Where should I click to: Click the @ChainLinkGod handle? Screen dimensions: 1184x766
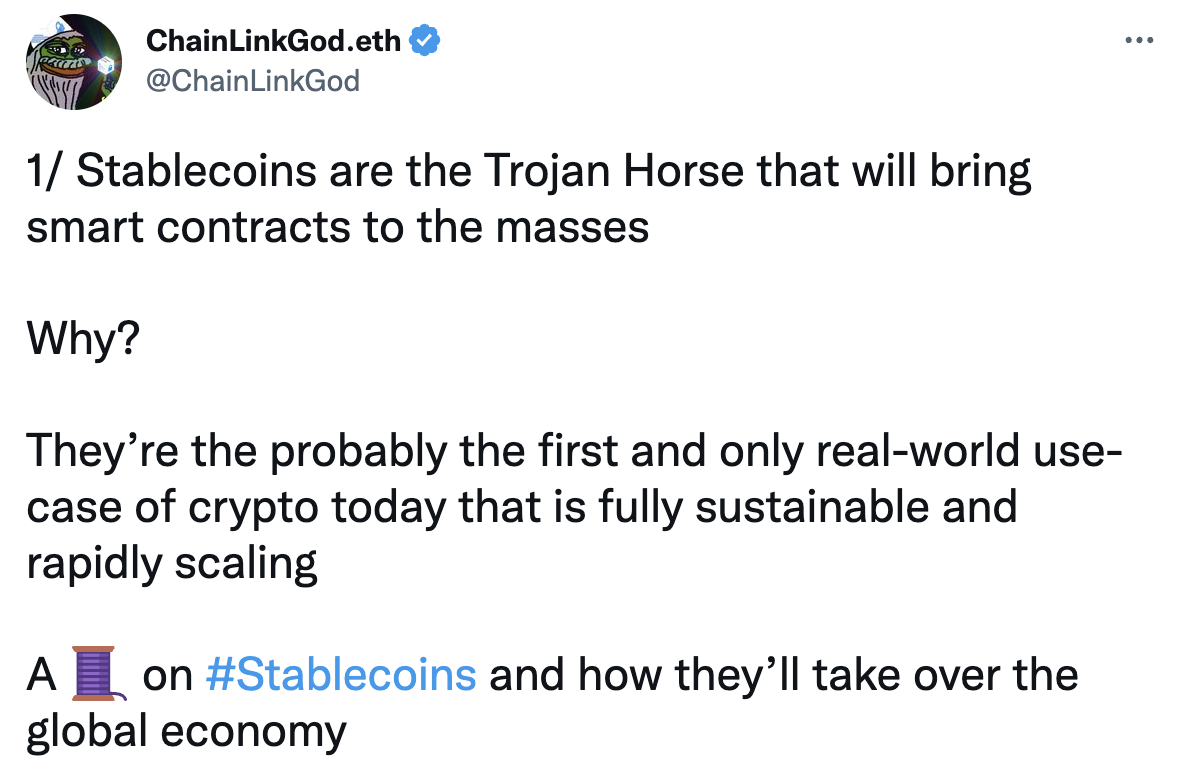point(253,80)
